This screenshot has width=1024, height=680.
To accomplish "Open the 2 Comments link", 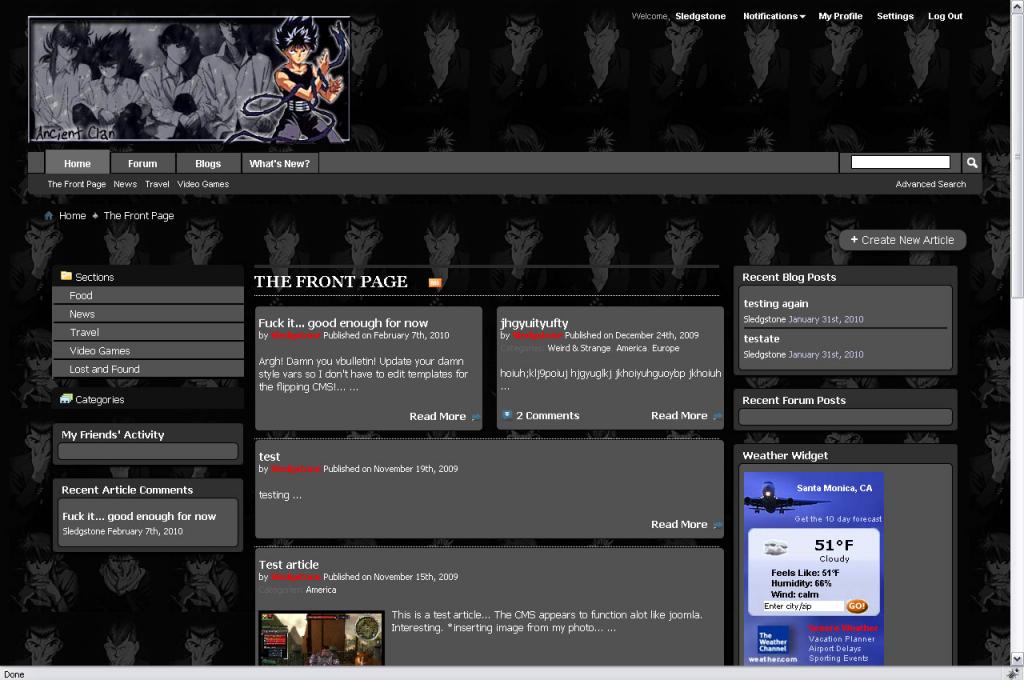I will click(x=547, y=415).
